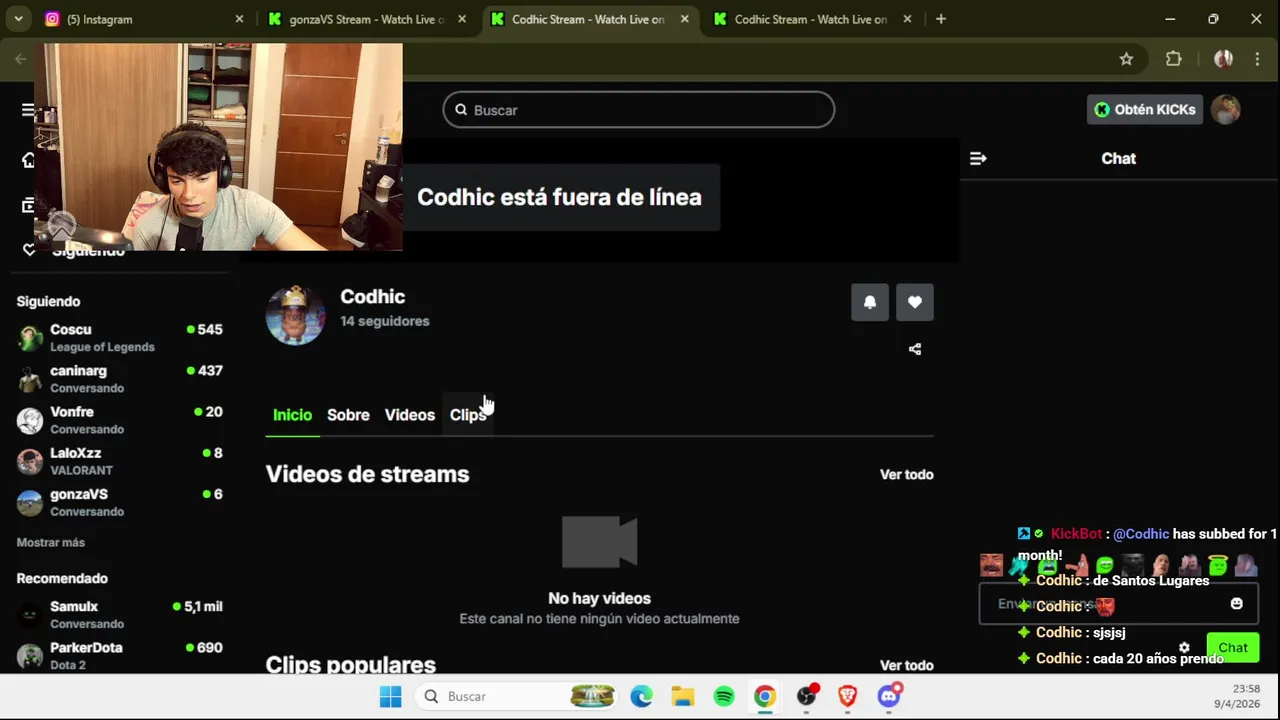The width and height of the screenshot is (1280, 720).
Task: Open the taskbar clock and date
Action: [x=1237, y=696]
